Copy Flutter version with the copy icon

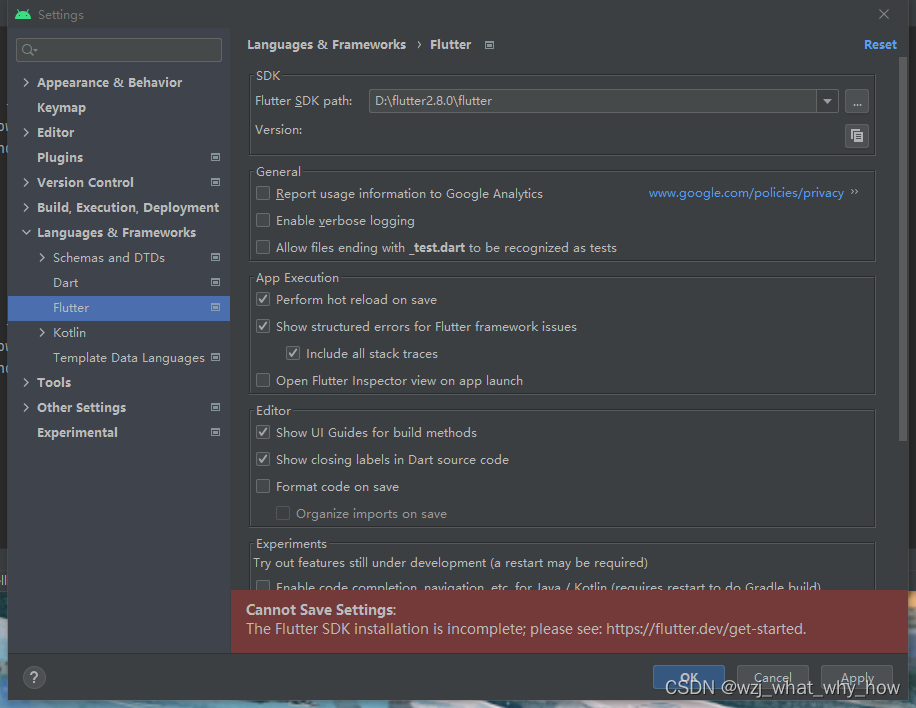tap(856, 136)
